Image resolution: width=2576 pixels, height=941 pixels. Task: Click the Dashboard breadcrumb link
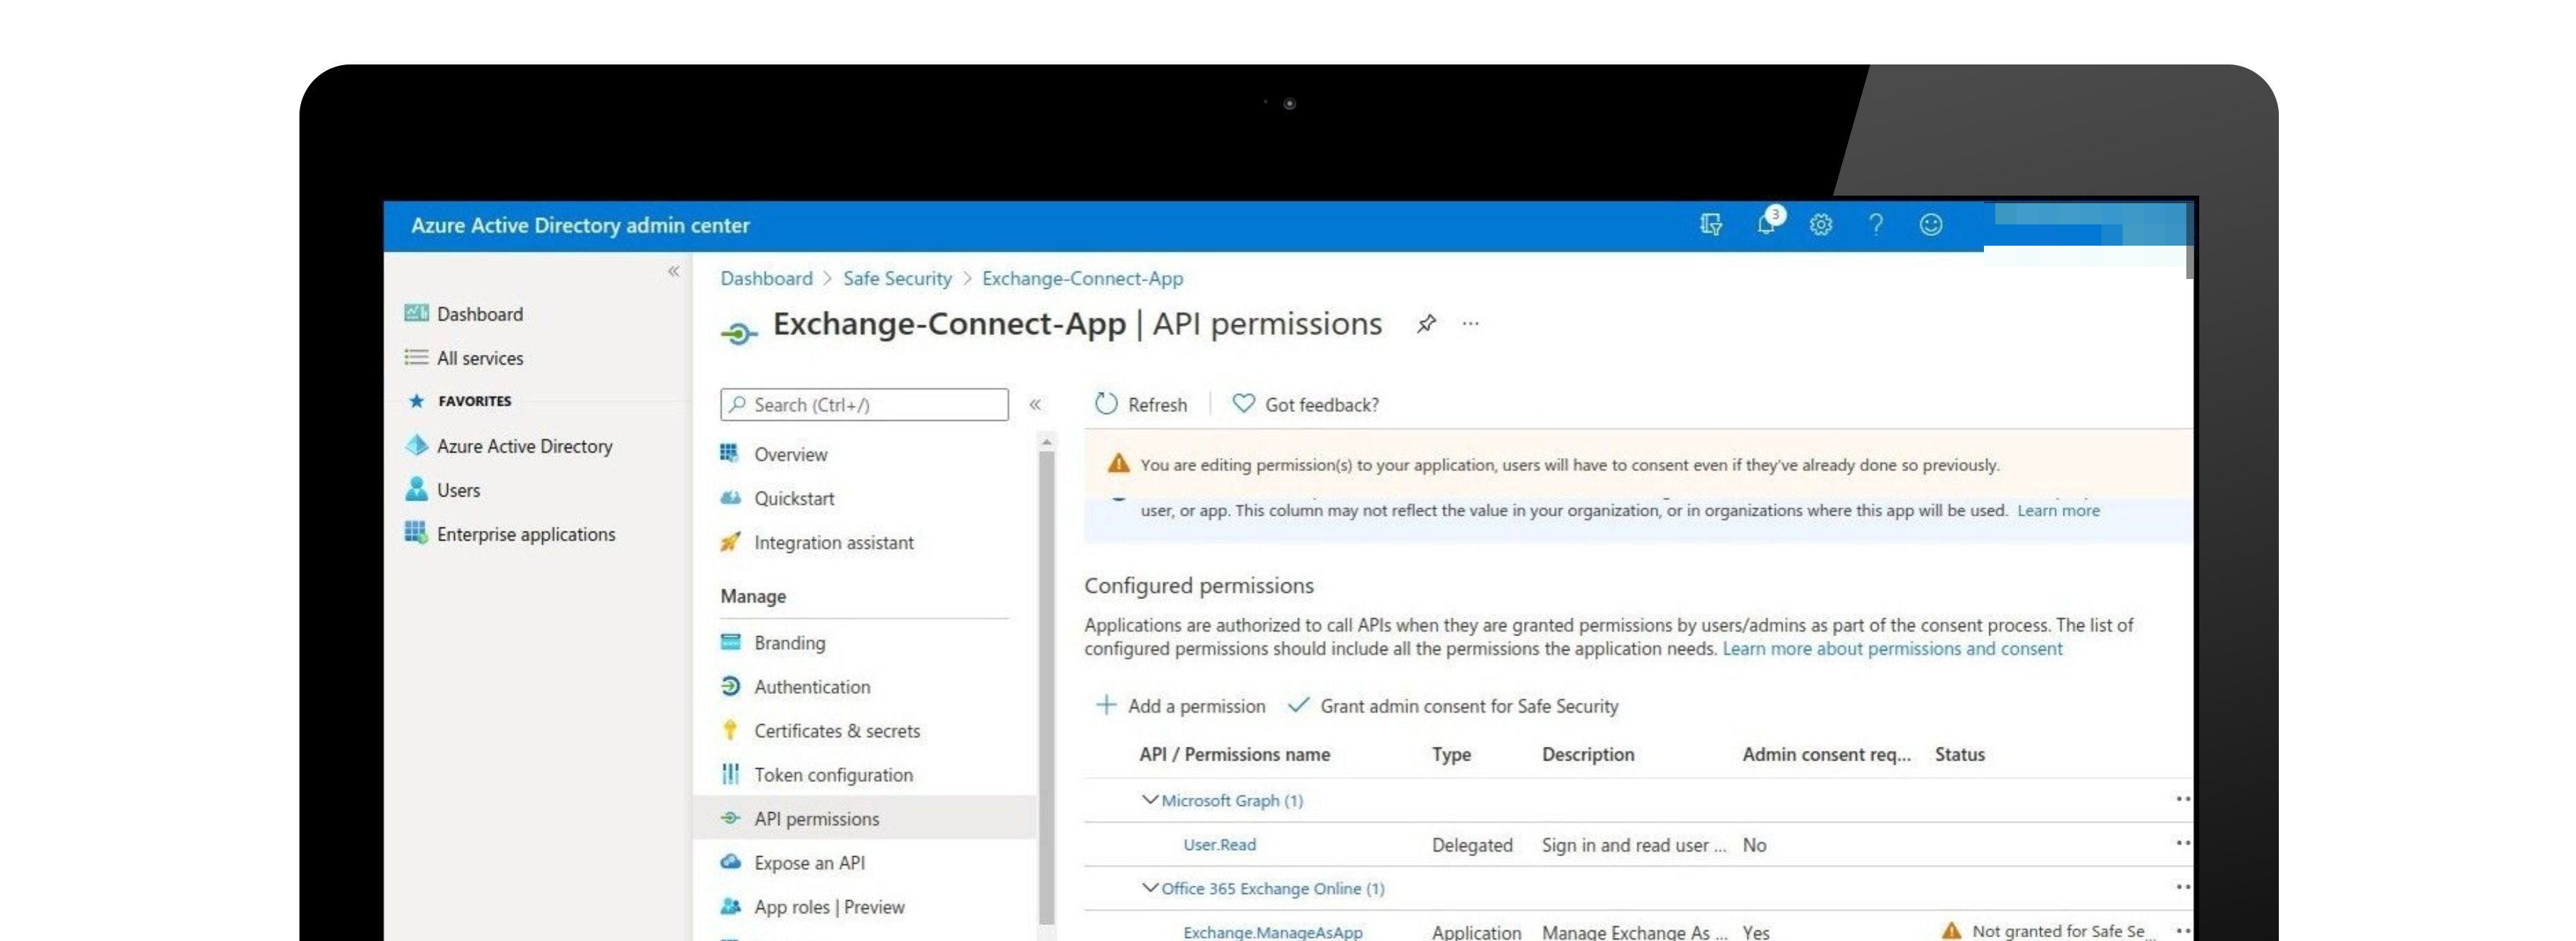766,278
